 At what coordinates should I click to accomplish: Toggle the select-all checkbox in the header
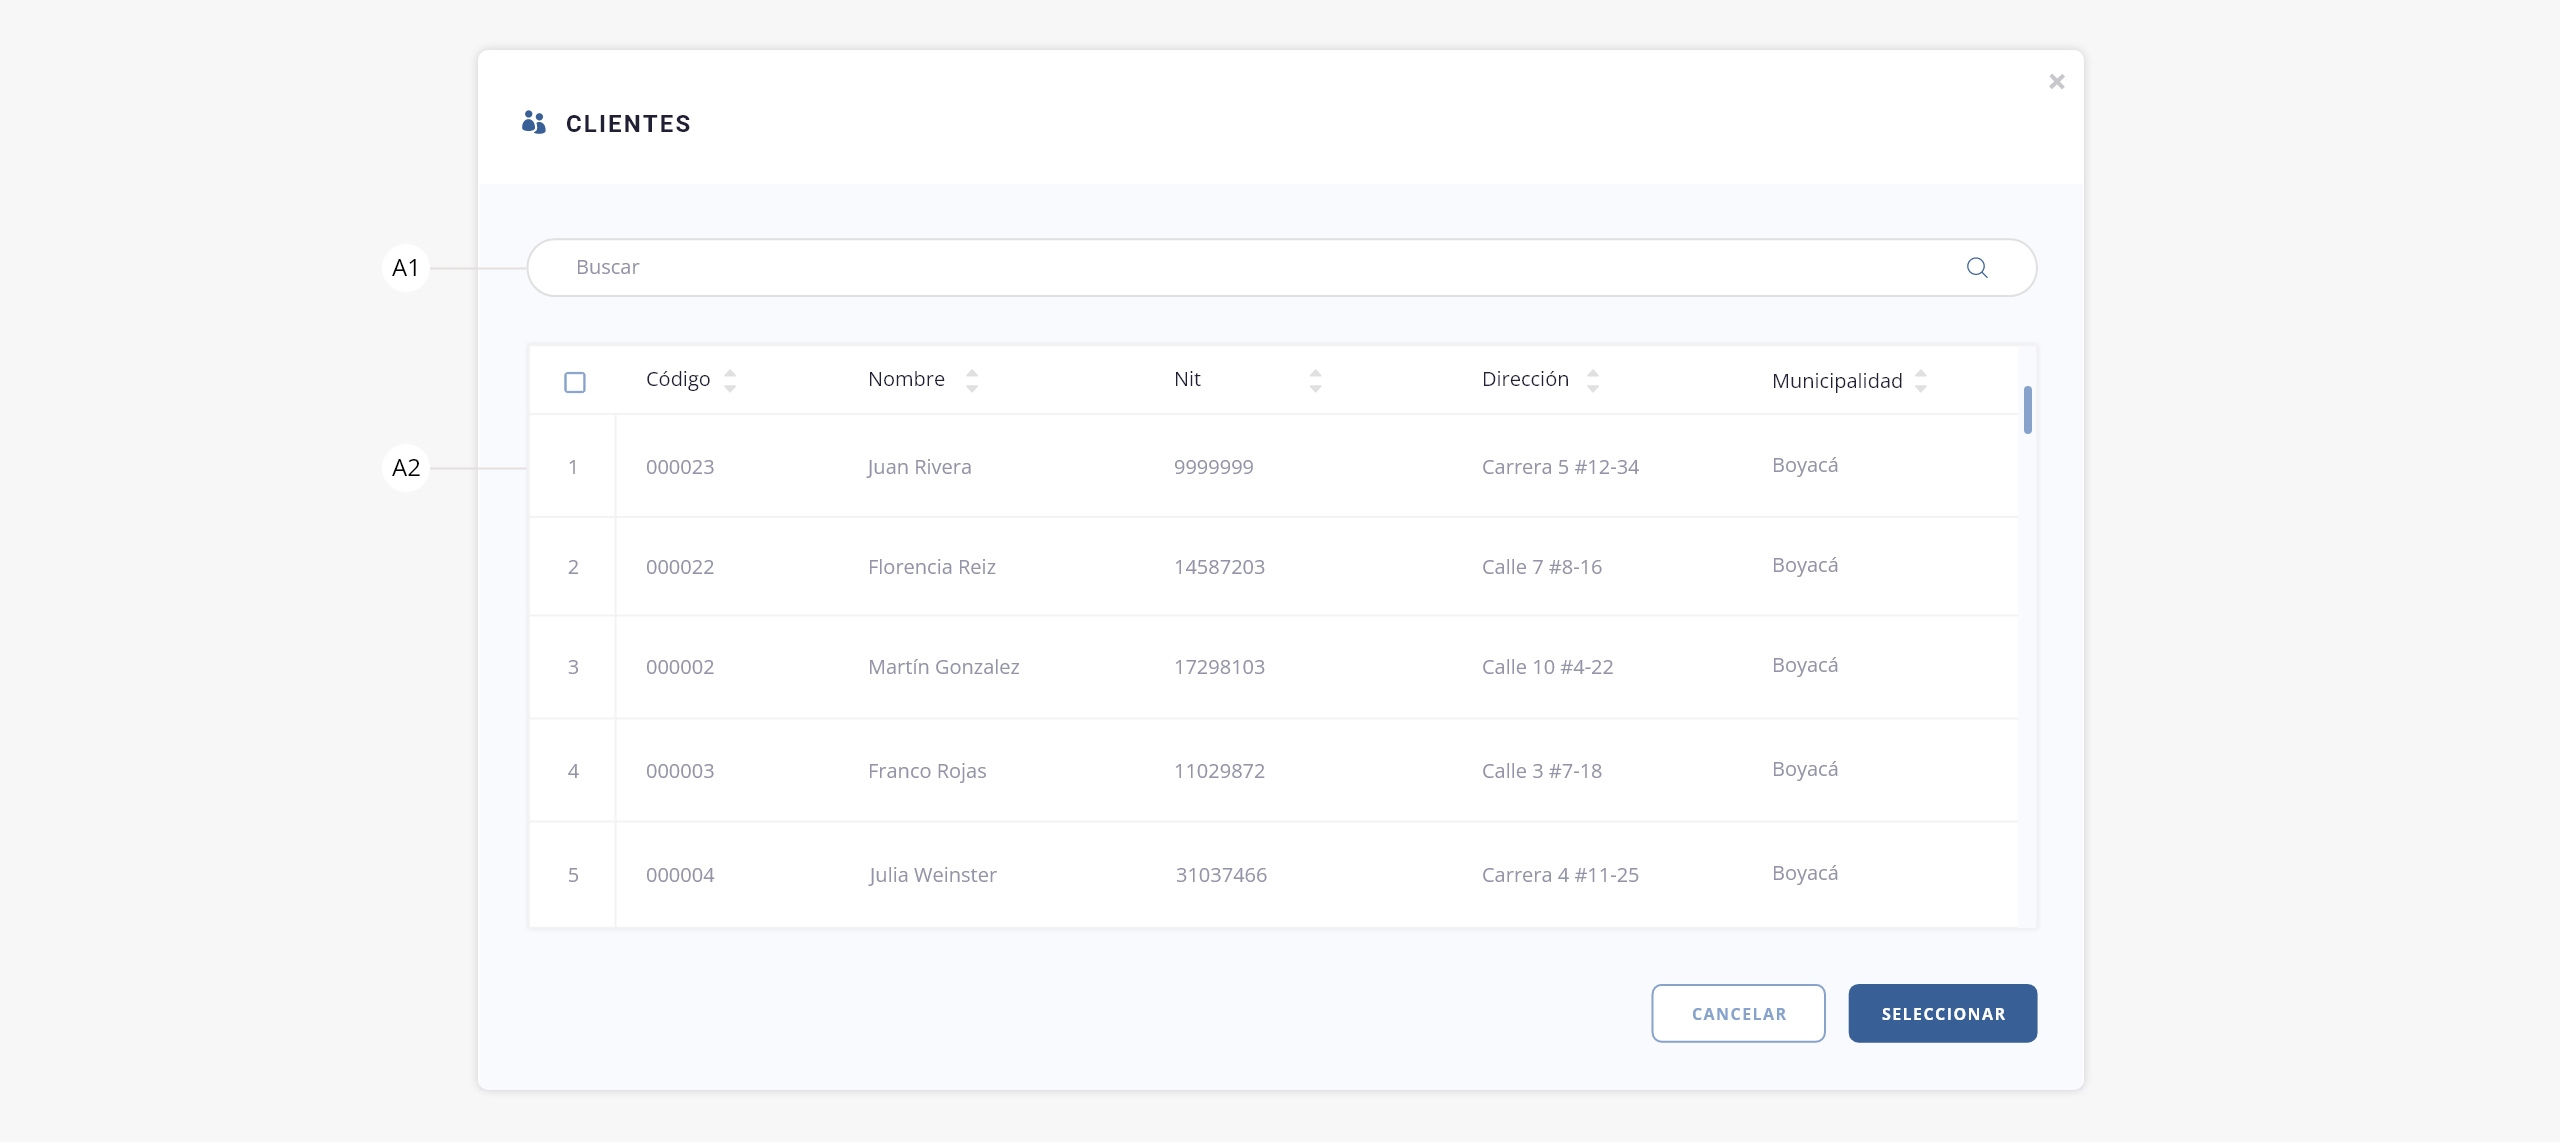pos(575,382)
